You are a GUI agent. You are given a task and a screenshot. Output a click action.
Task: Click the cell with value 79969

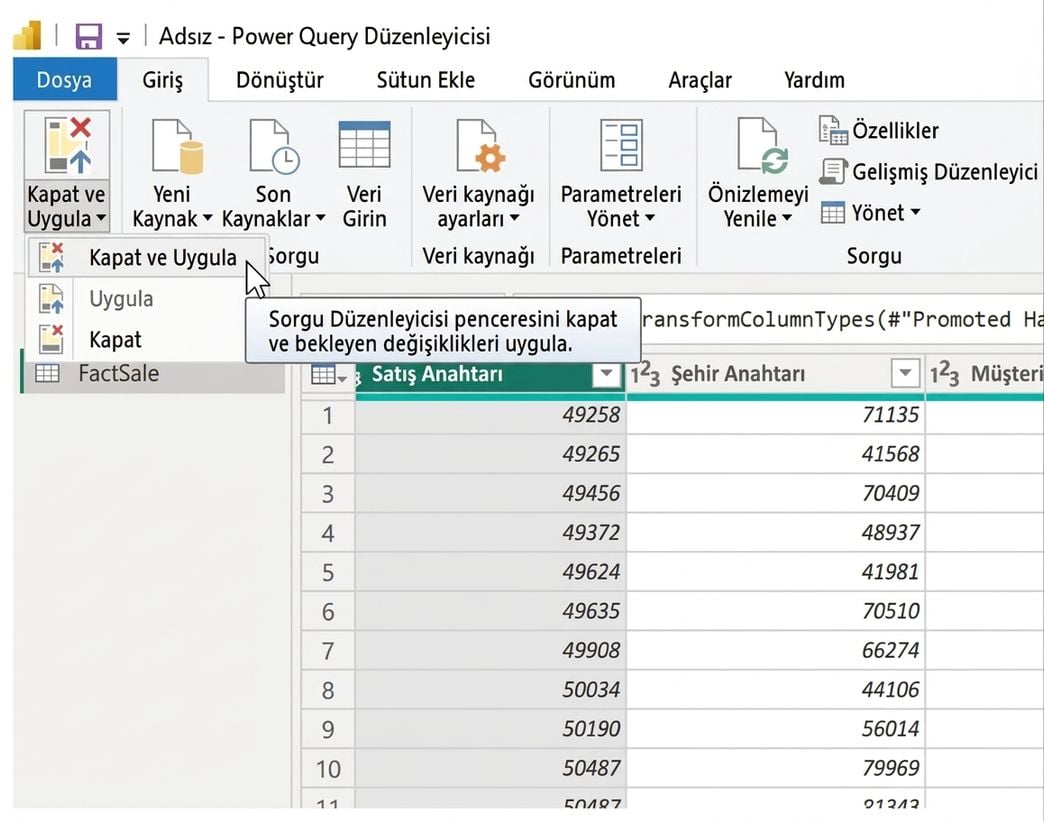[x=776, y=769]
